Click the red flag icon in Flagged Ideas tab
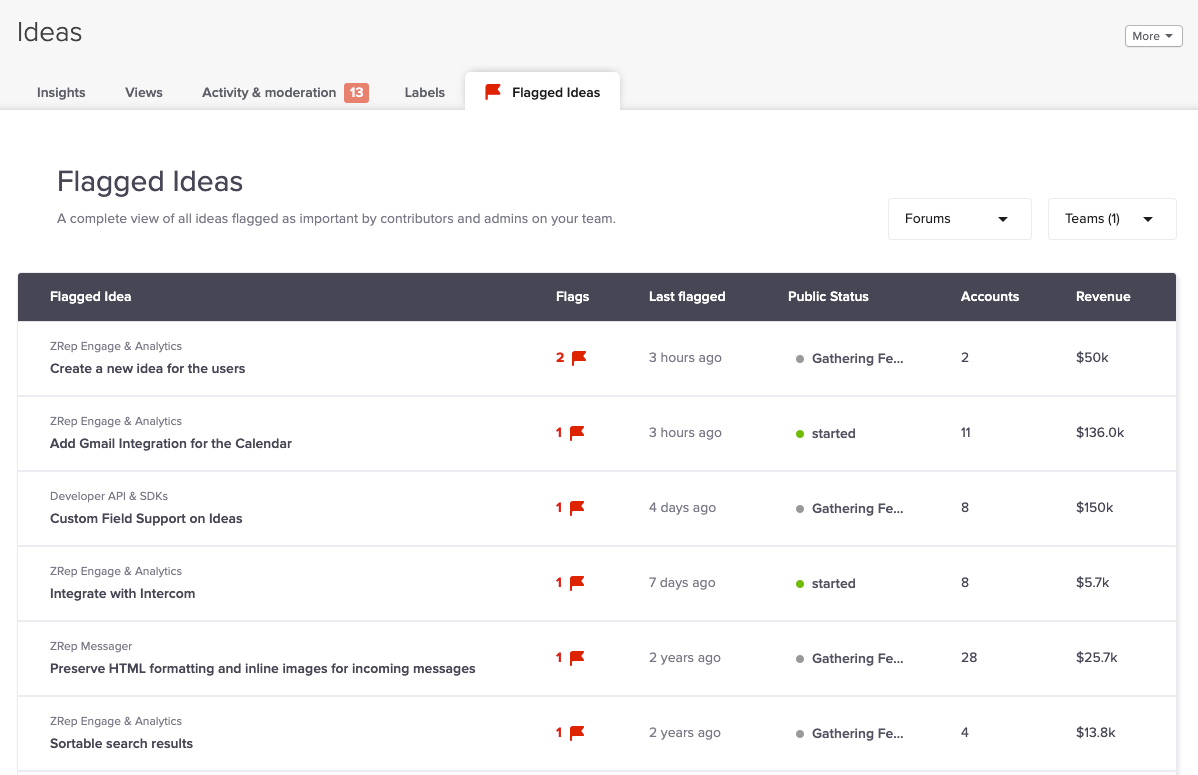 point(493,92)
